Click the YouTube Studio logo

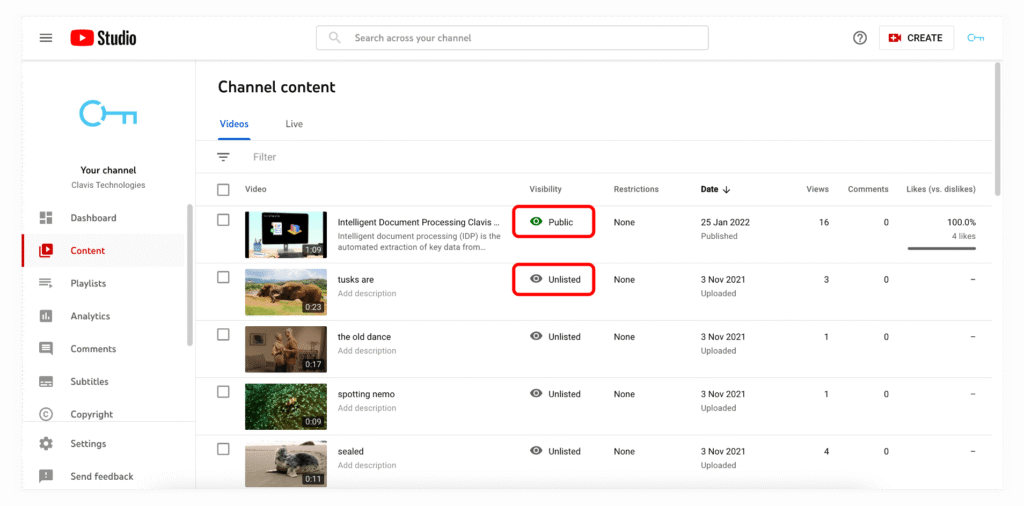(x=103, y=38)
